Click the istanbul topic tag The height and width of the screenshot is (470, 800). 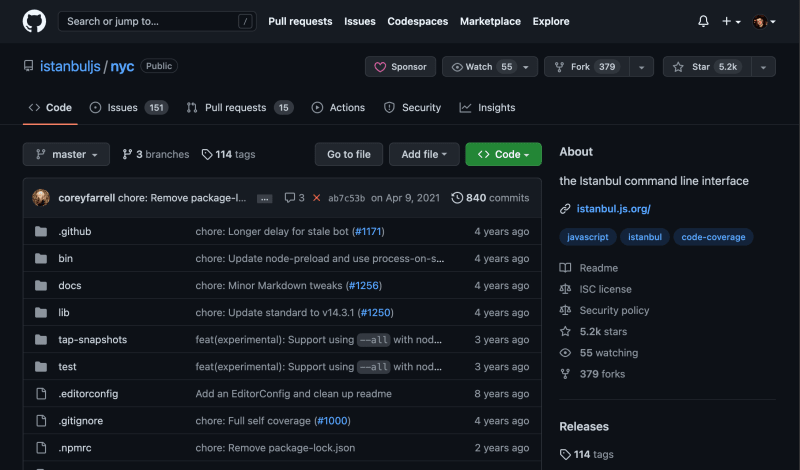click(645, 237)
